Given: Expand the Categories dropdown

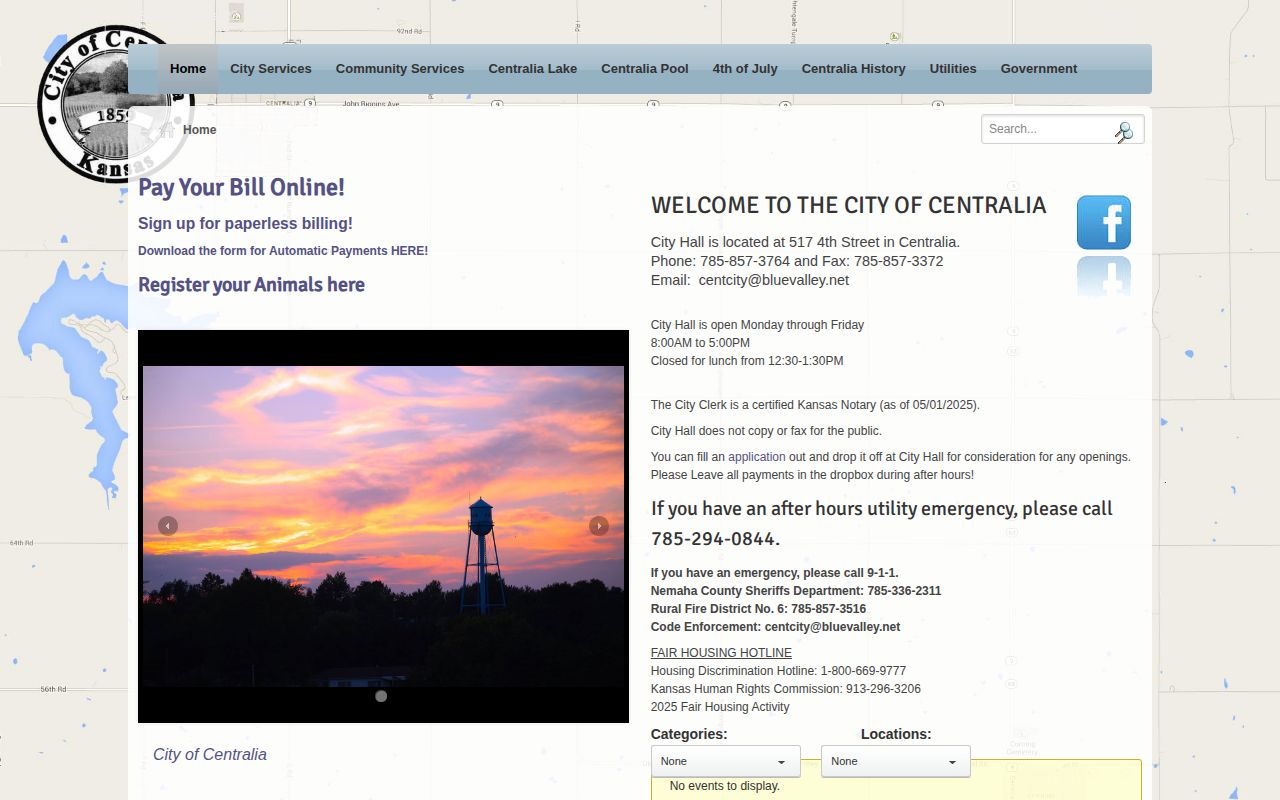Looking at the screenshot, I should [x=726, y=761].
